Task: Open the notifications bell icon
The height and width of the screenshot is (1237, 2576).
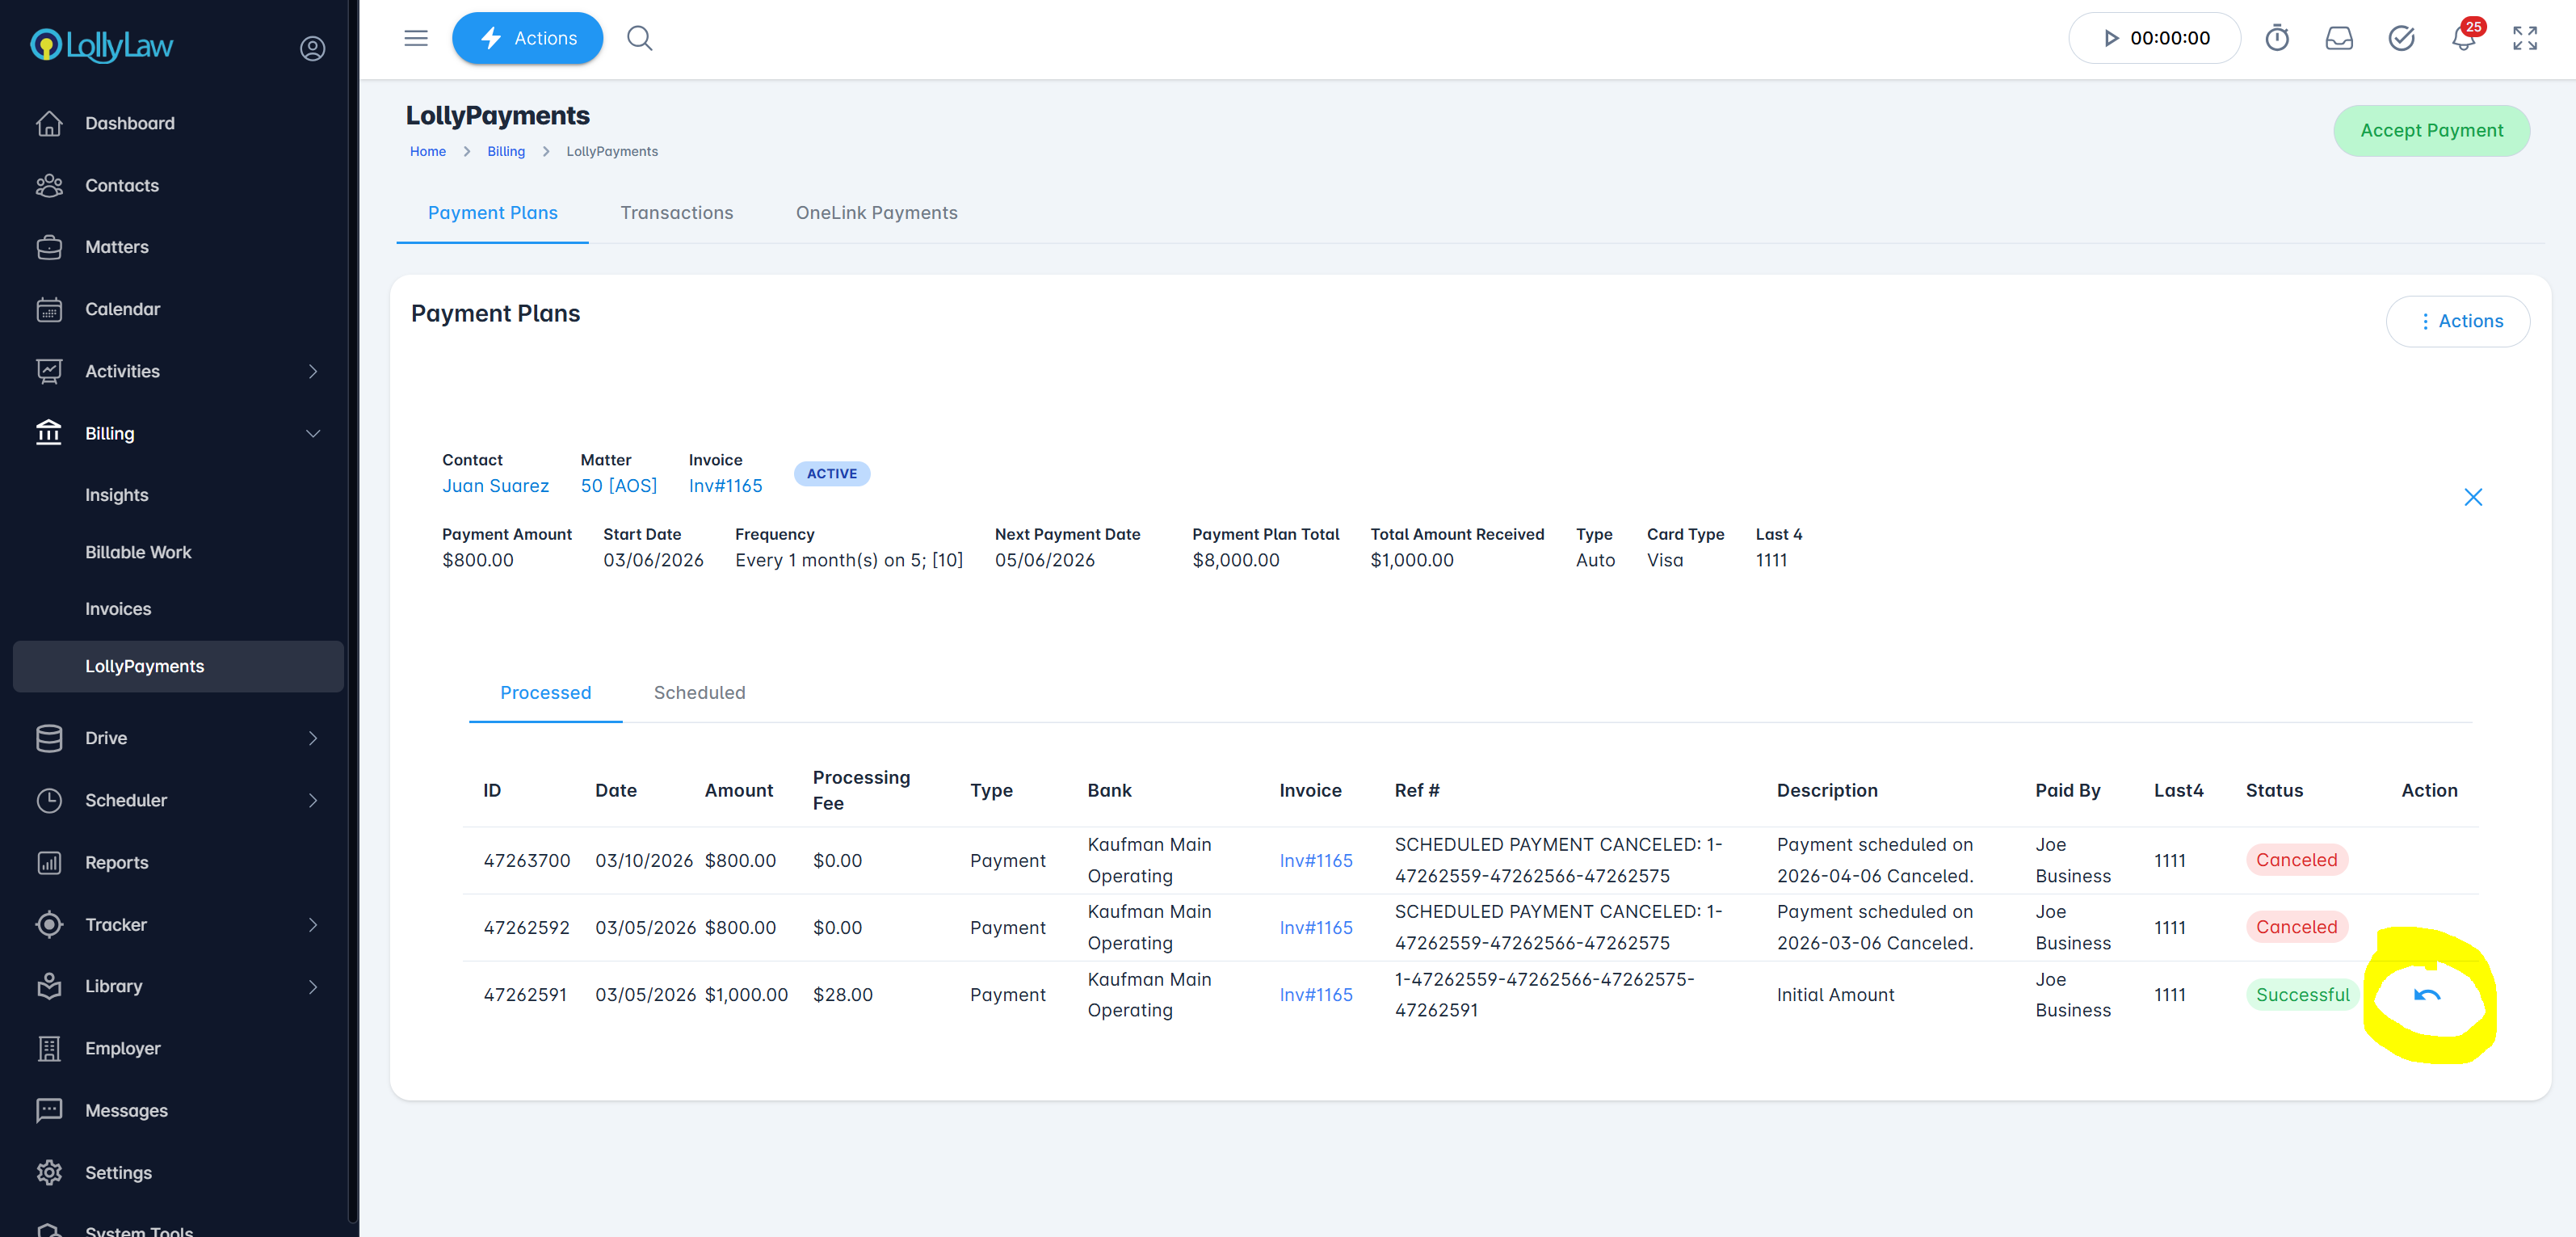Action: [2463, 39]
